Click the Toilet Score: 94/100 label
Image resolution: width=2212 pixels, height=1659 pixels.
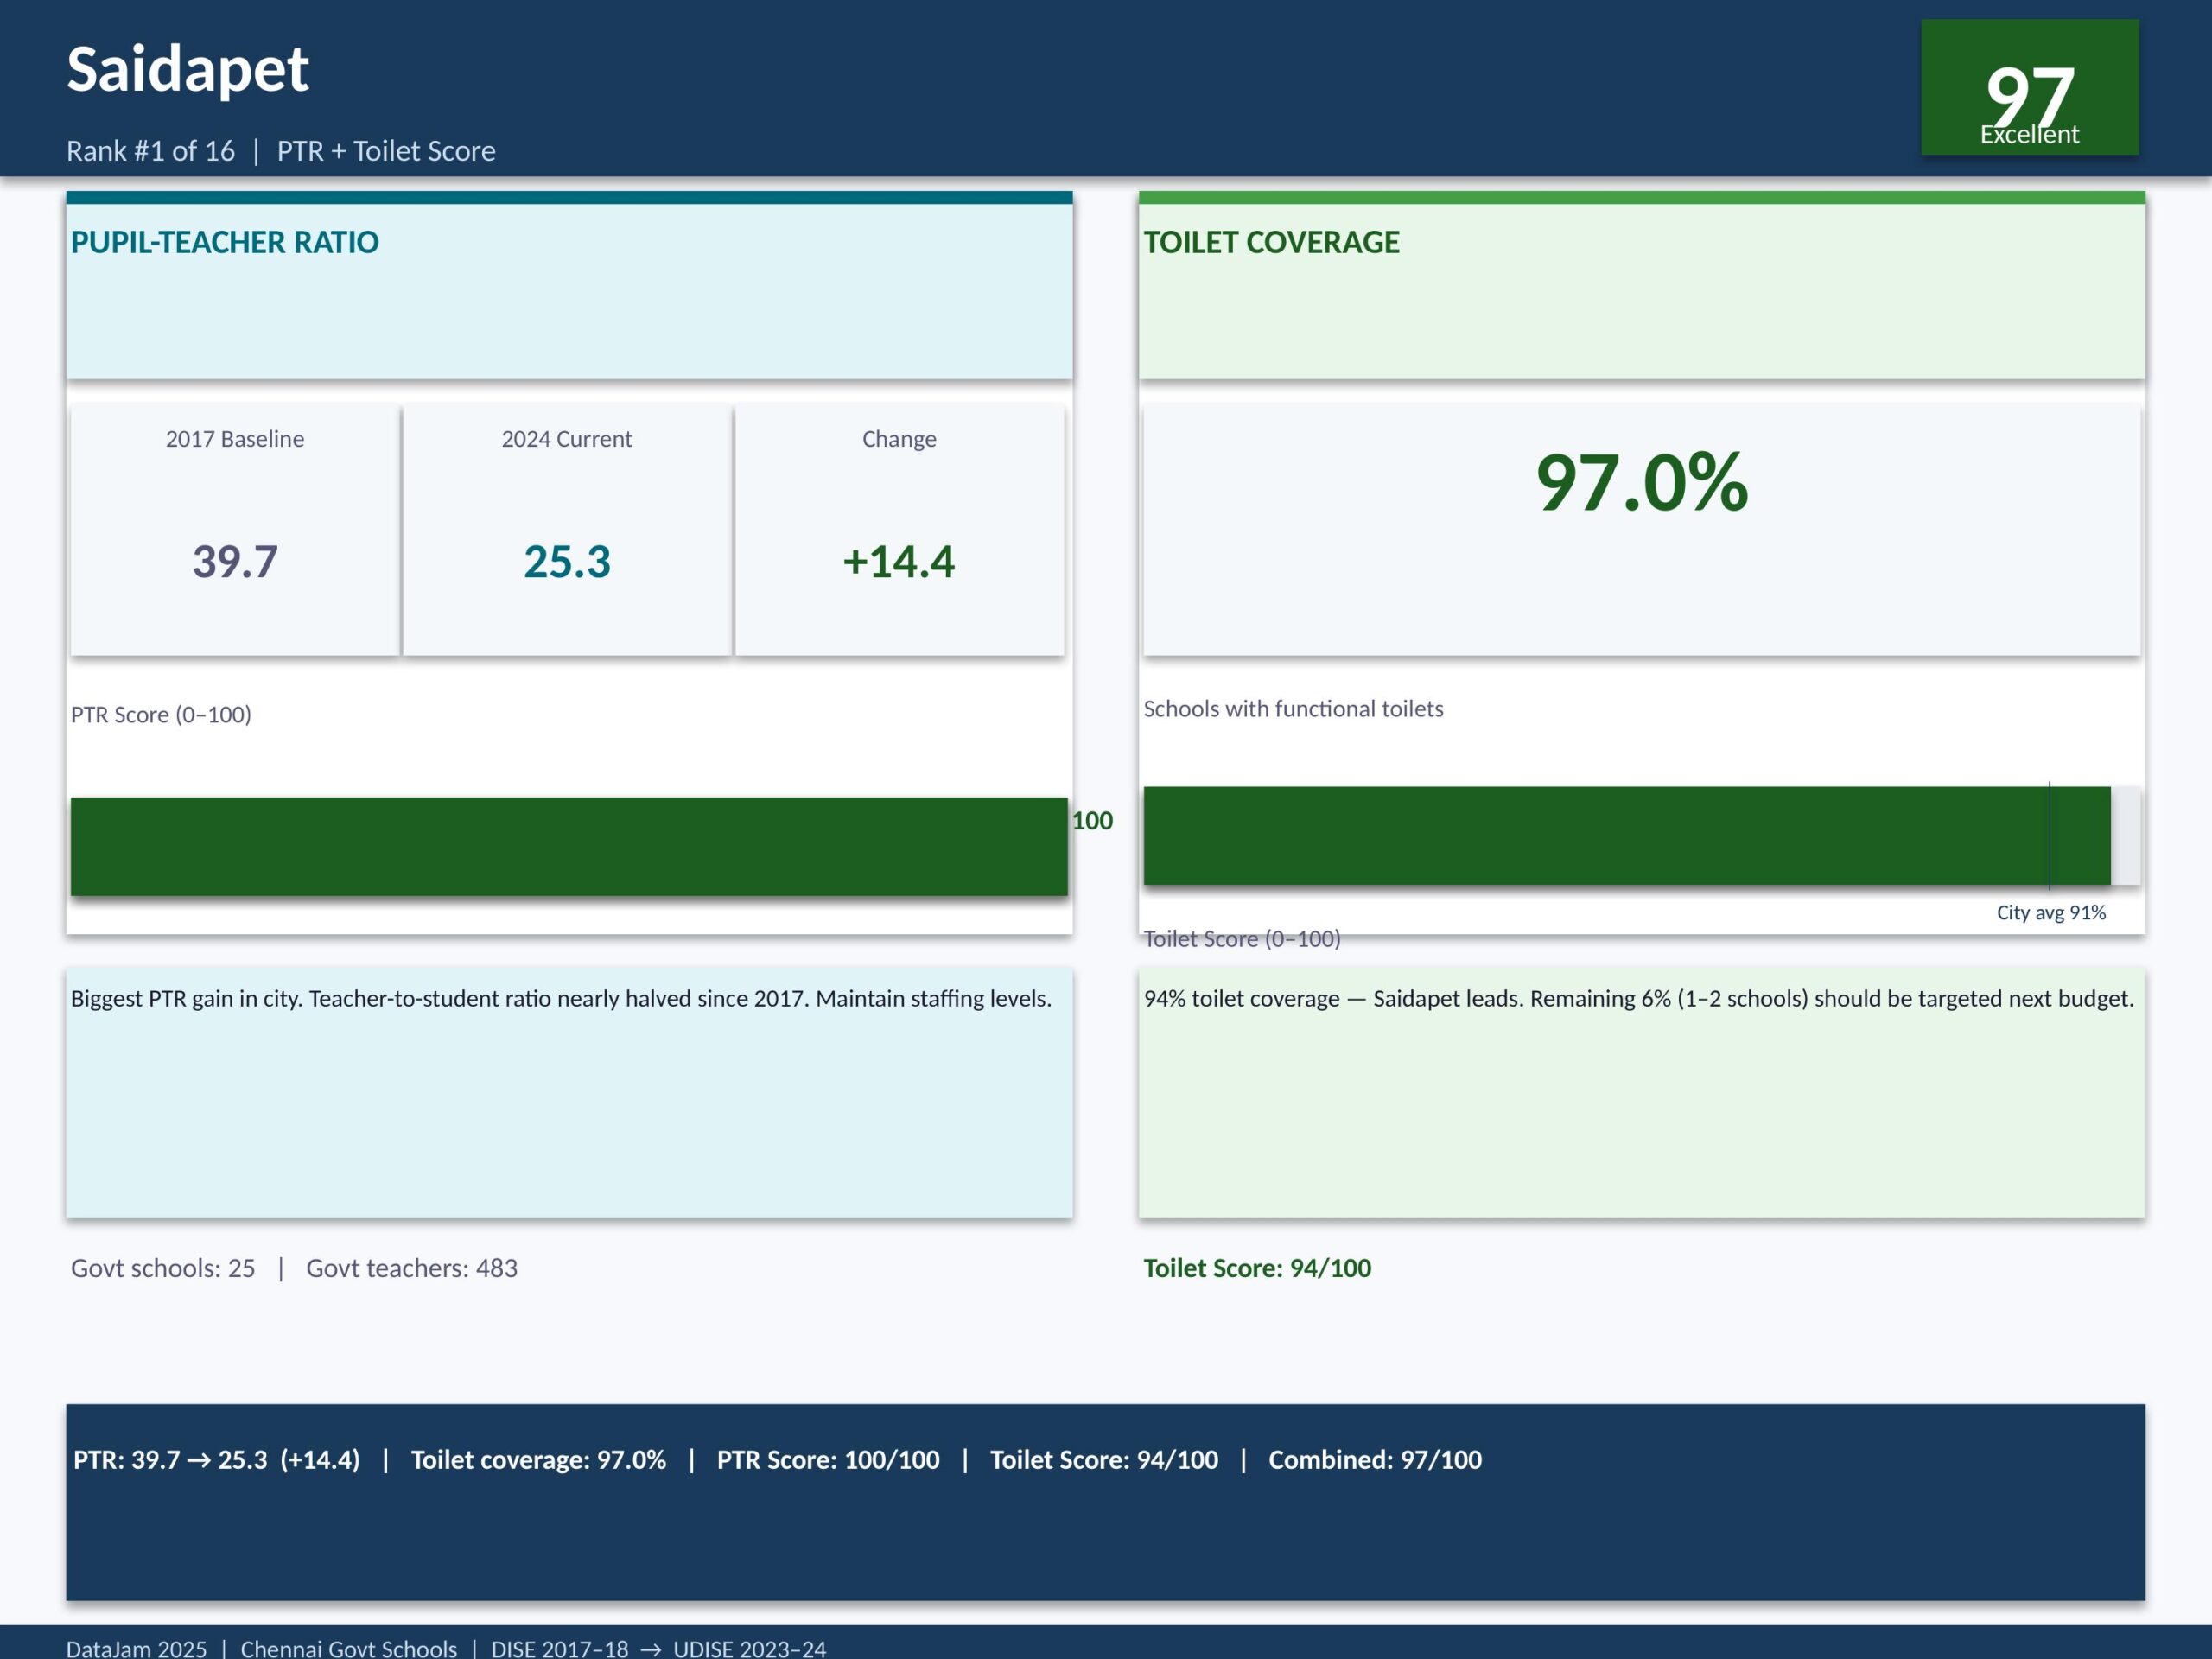coord(1257,1268)
